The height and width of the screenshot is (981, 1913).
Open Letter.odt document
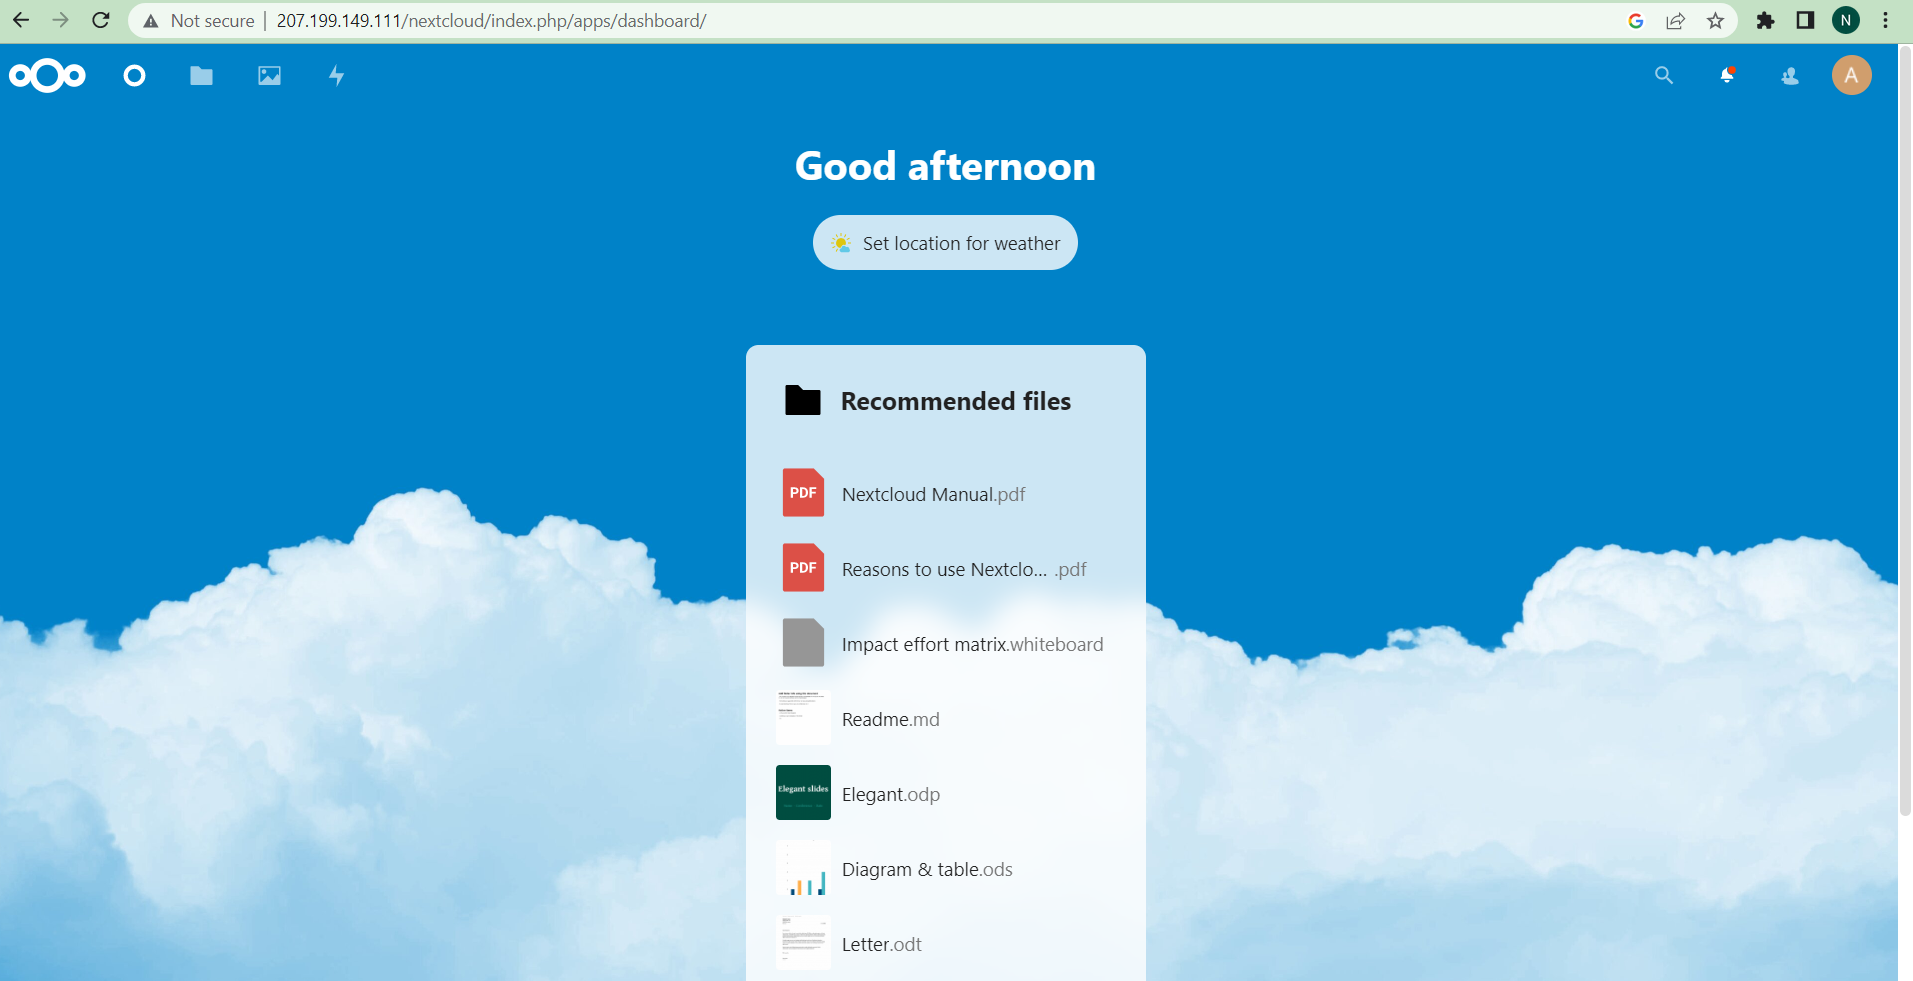click(945, 944)
